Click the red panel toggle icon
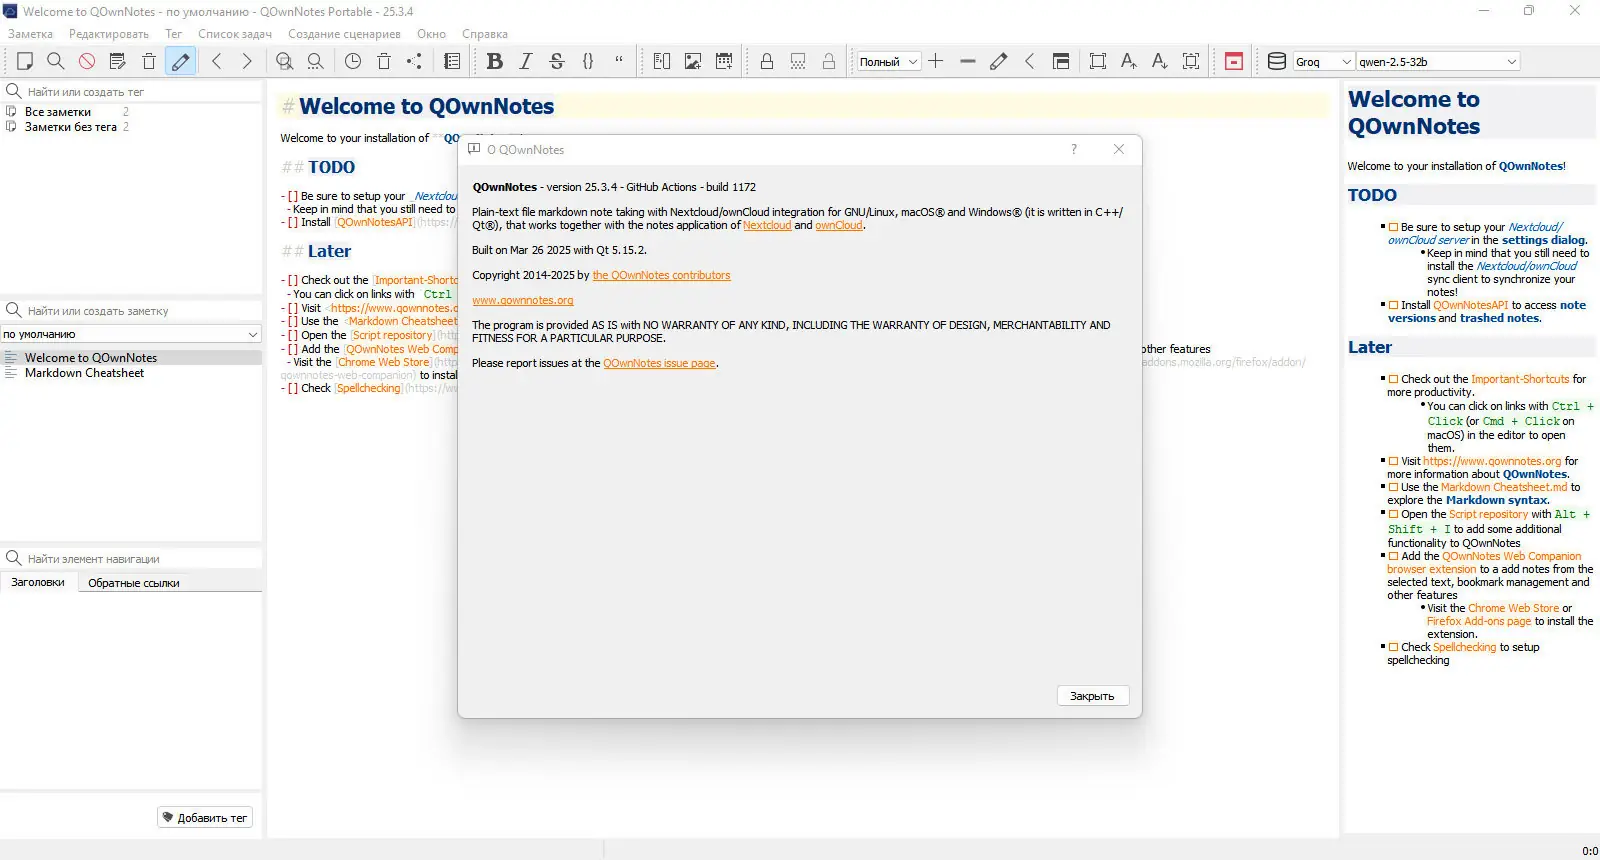 click(x=1234, y=62)
